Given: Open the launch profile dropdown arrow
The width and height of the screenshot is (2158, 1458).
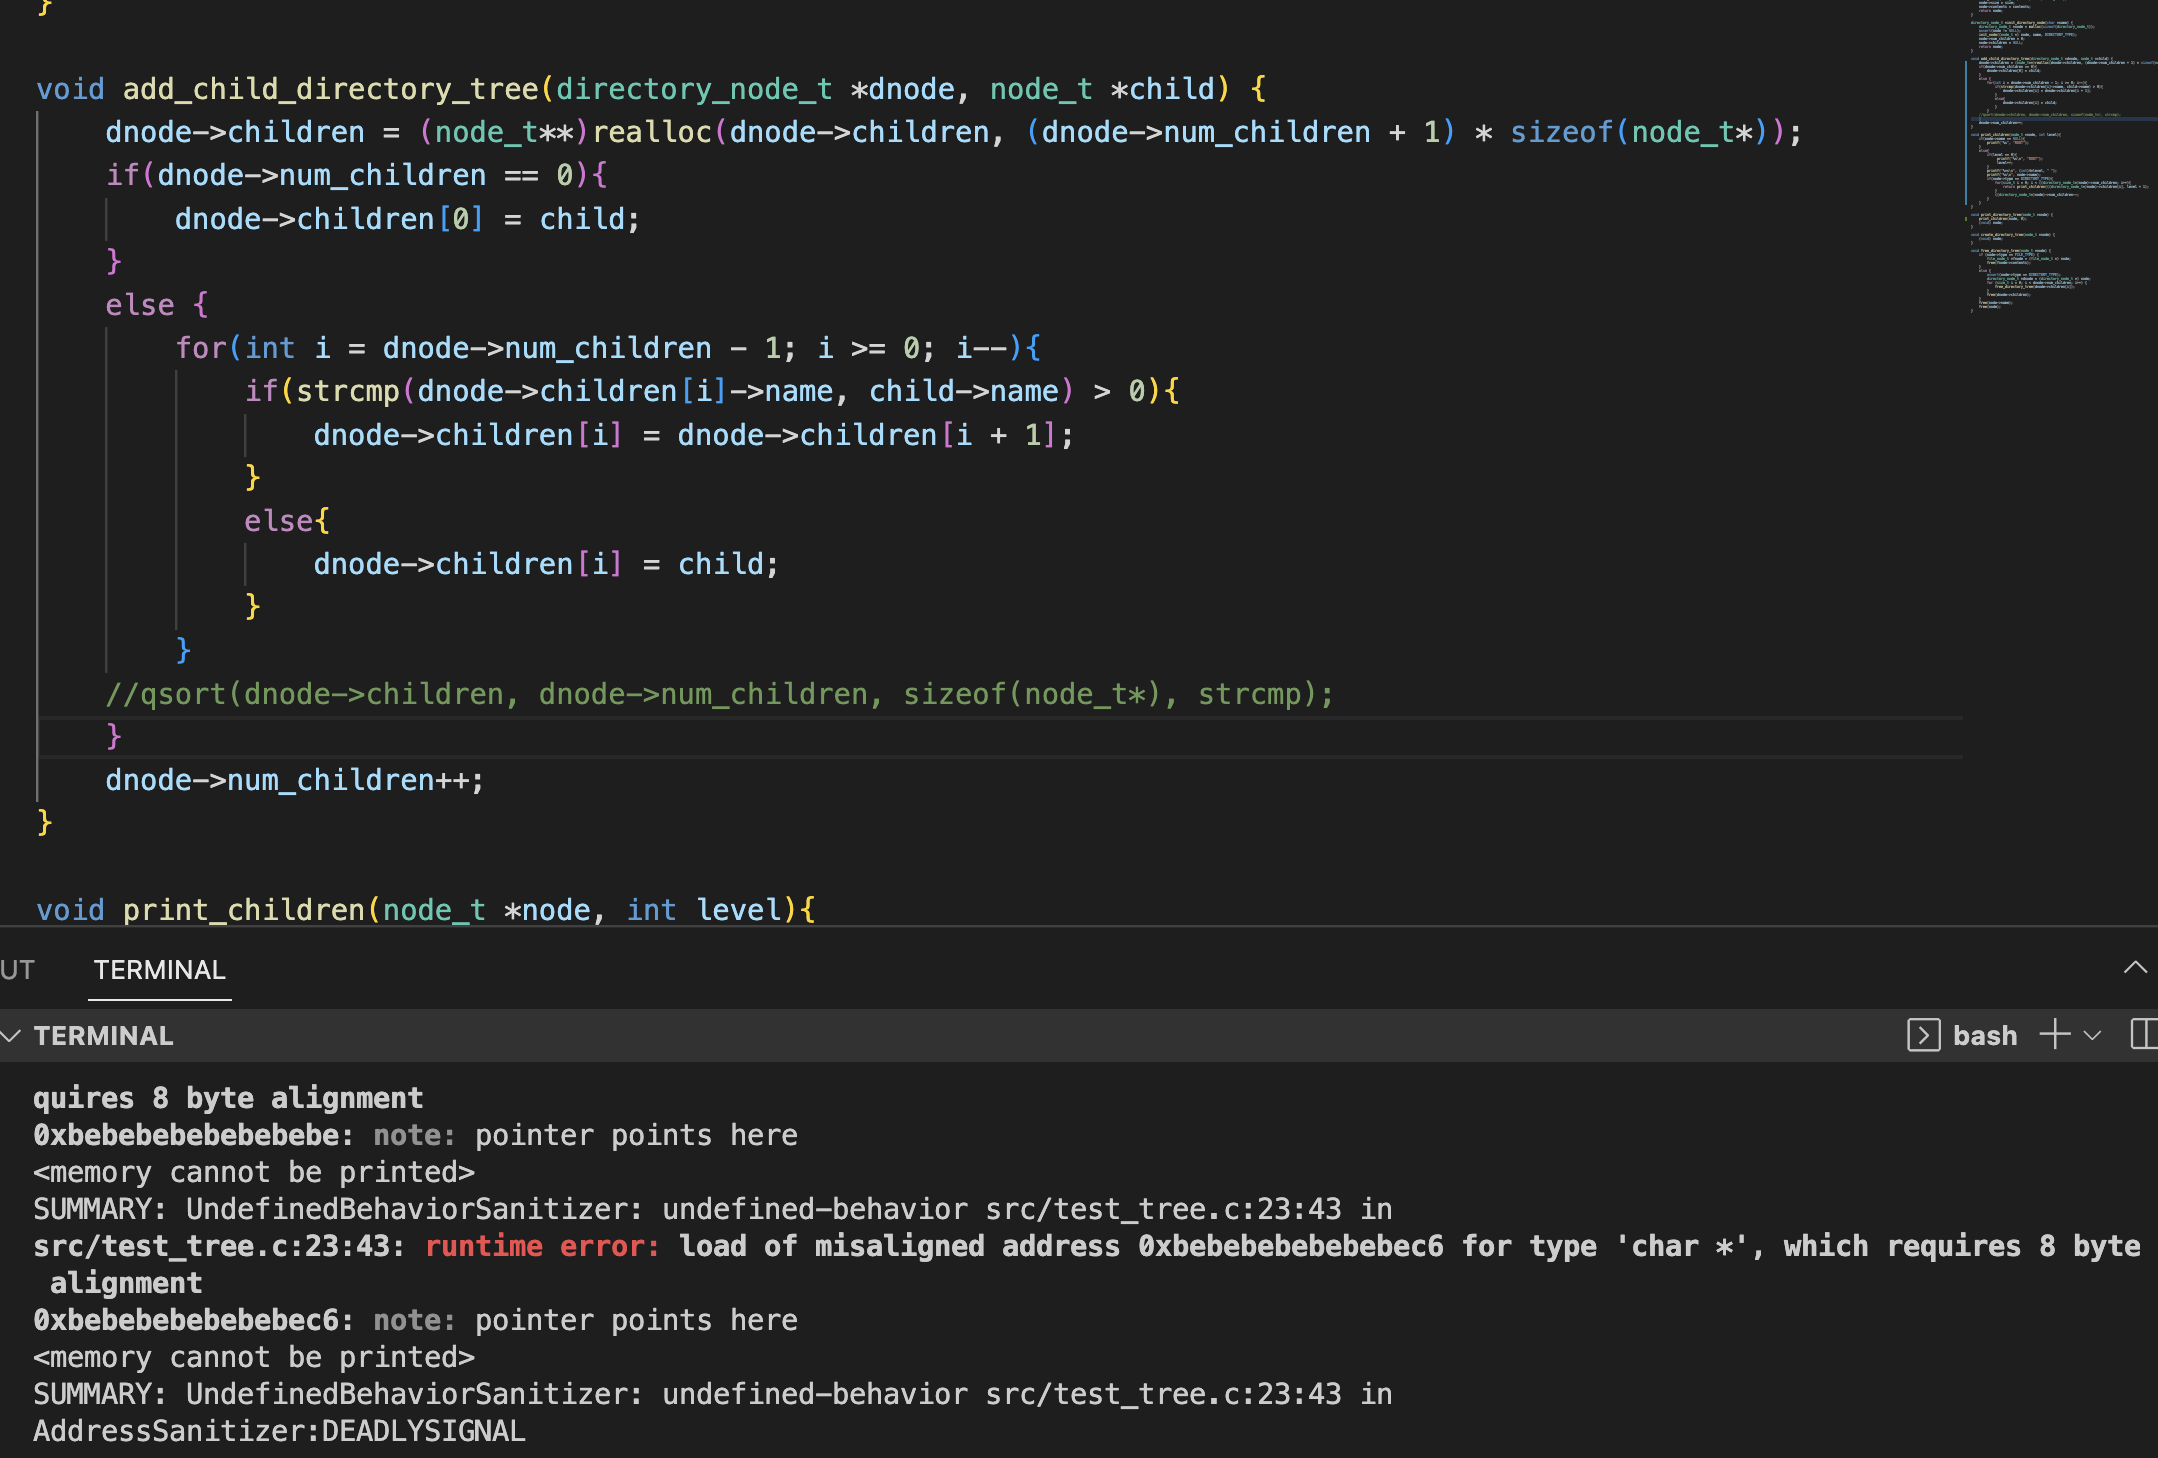Looking at the screenshot, I should pyautogui.click(x=2093, y=1035).
